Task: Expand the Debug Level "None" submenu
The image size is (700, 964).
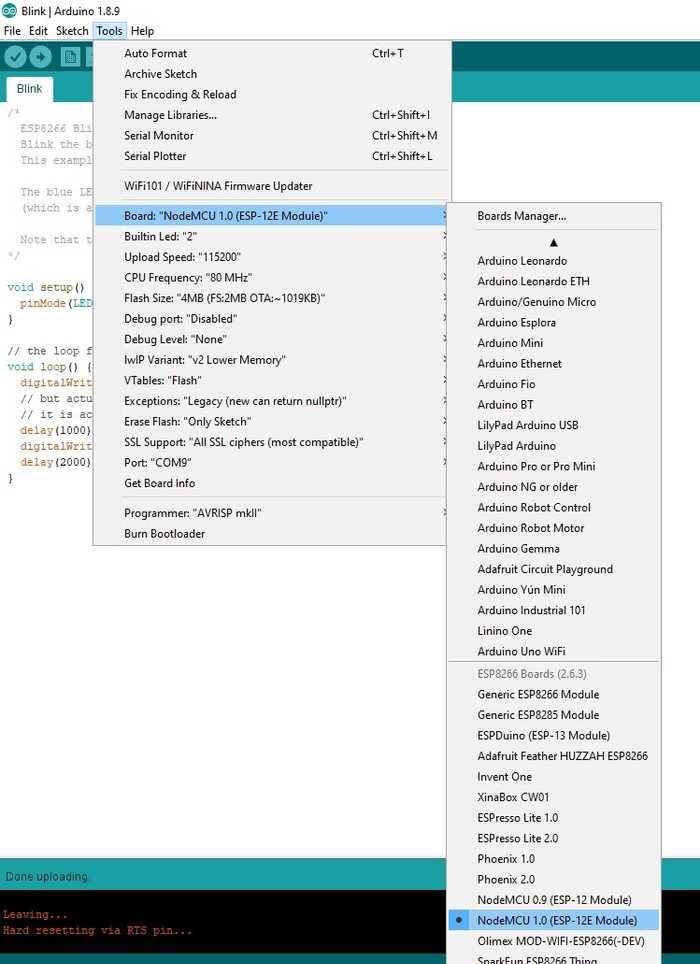Action: tap(272, 339)
